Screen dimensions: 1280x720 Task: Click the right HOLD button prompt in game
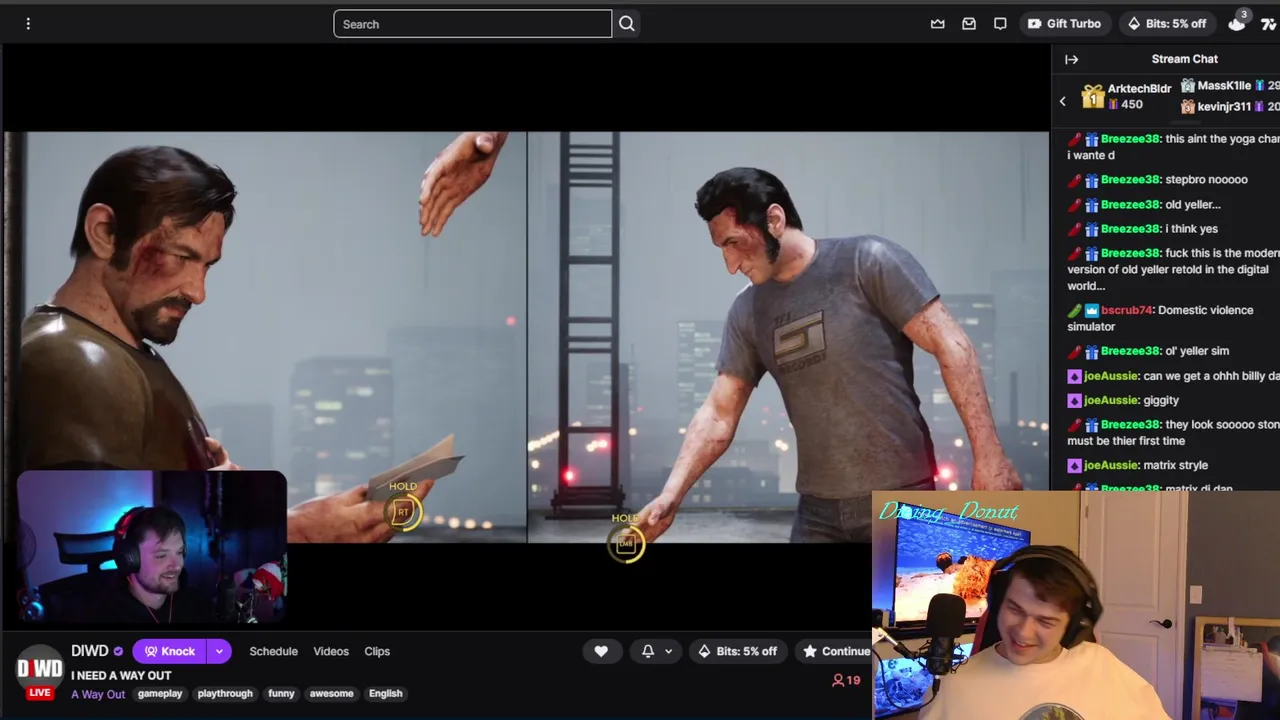point(626,537)
